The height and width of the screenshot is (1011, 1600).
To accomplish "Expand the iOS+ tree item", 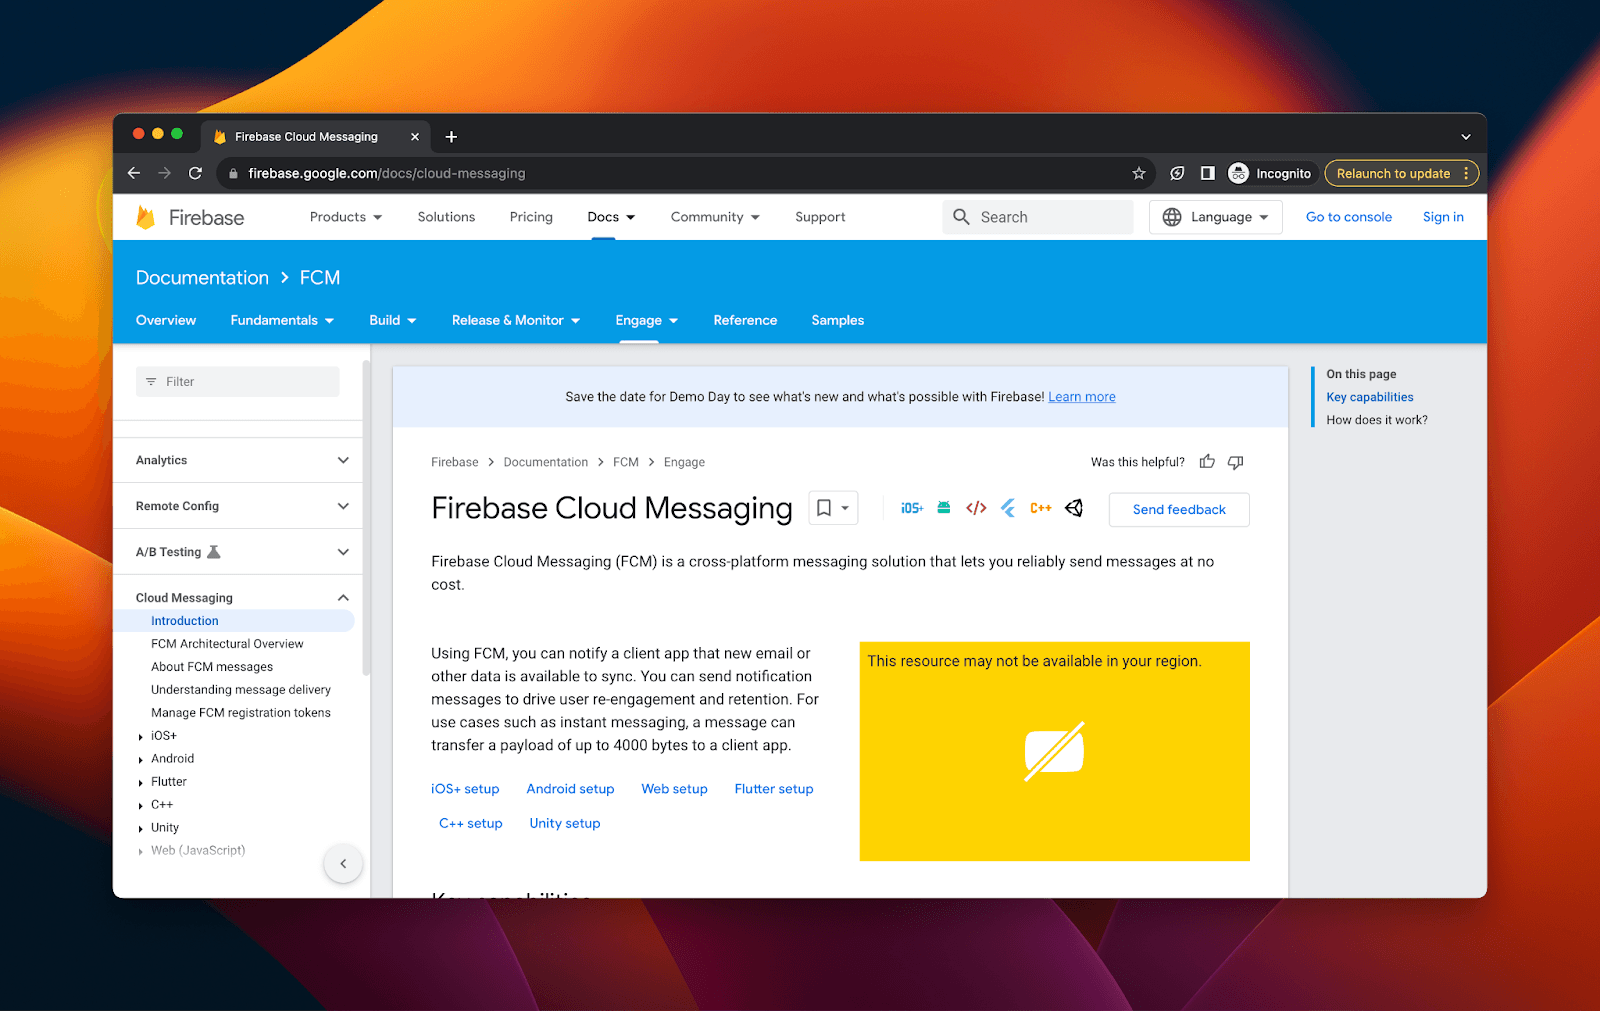I will click(x=140, y=737).
